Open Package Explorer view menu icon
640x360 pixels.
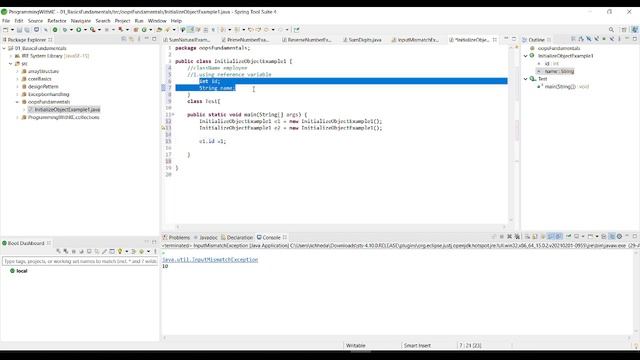point(139,39)
